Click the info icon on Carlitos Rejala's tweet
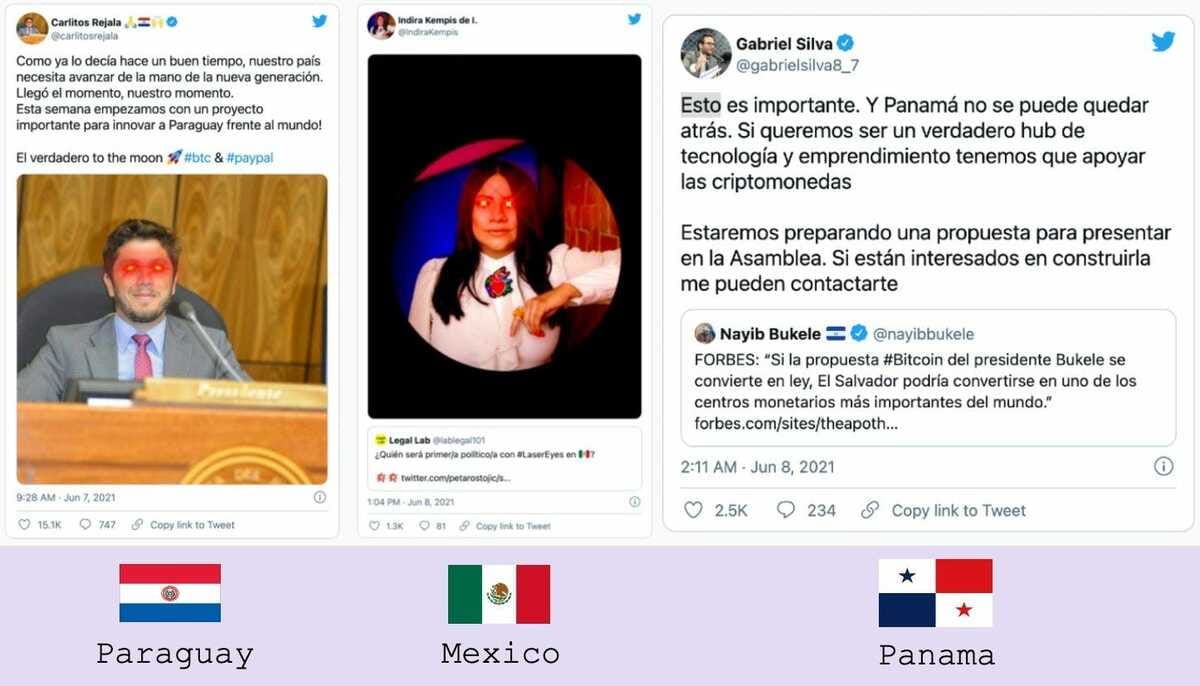Screen dimensions: 1200x686 pyautogui.click(x=320, y=497)
